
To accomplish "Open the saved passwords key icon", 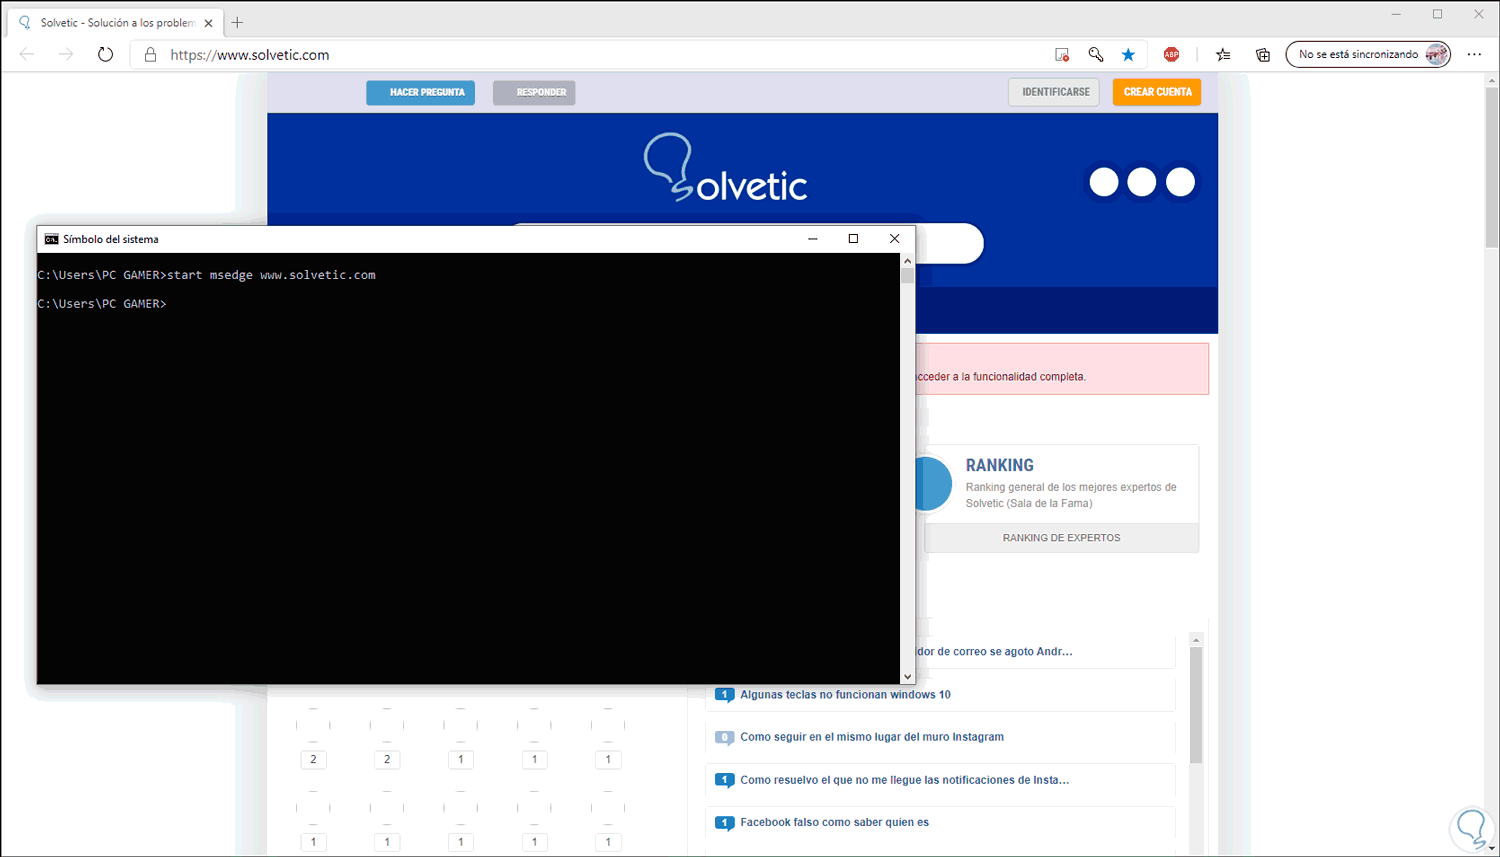I will [x=1096, y=55].
